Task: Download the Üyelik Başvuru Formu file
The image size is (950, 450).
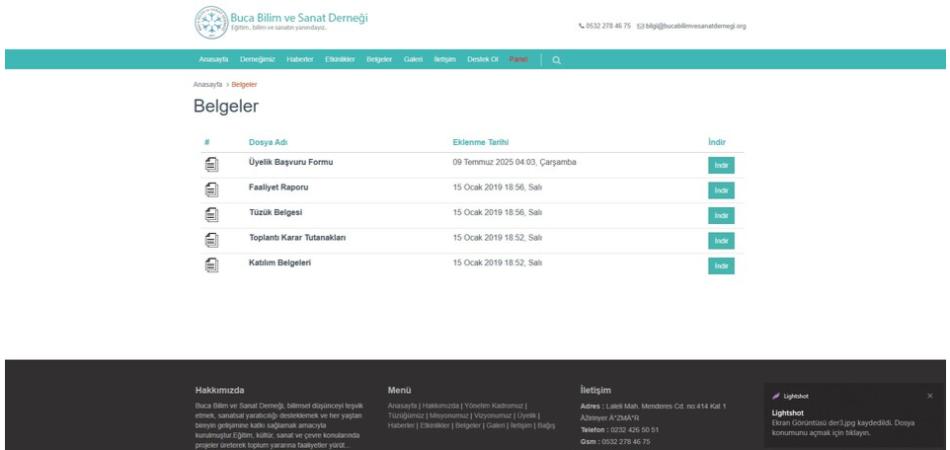Action: tap(721, 165)
